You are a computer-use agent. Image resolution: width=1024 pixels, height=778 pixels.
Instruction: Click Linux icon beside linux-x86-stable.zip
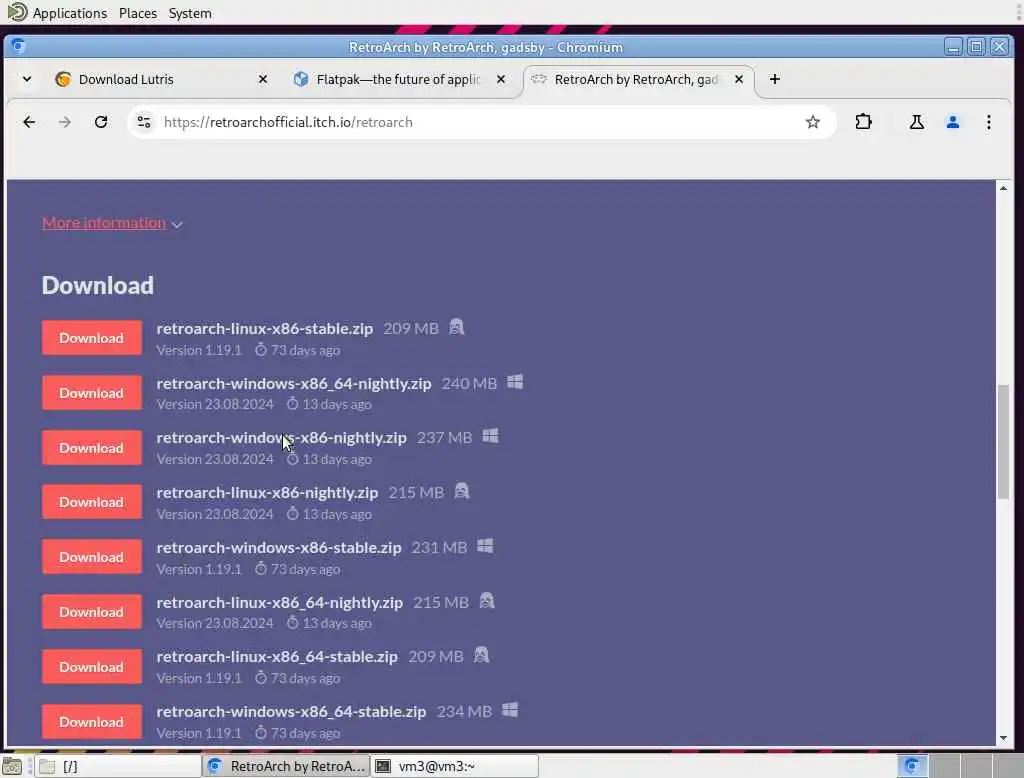(456, 327)
